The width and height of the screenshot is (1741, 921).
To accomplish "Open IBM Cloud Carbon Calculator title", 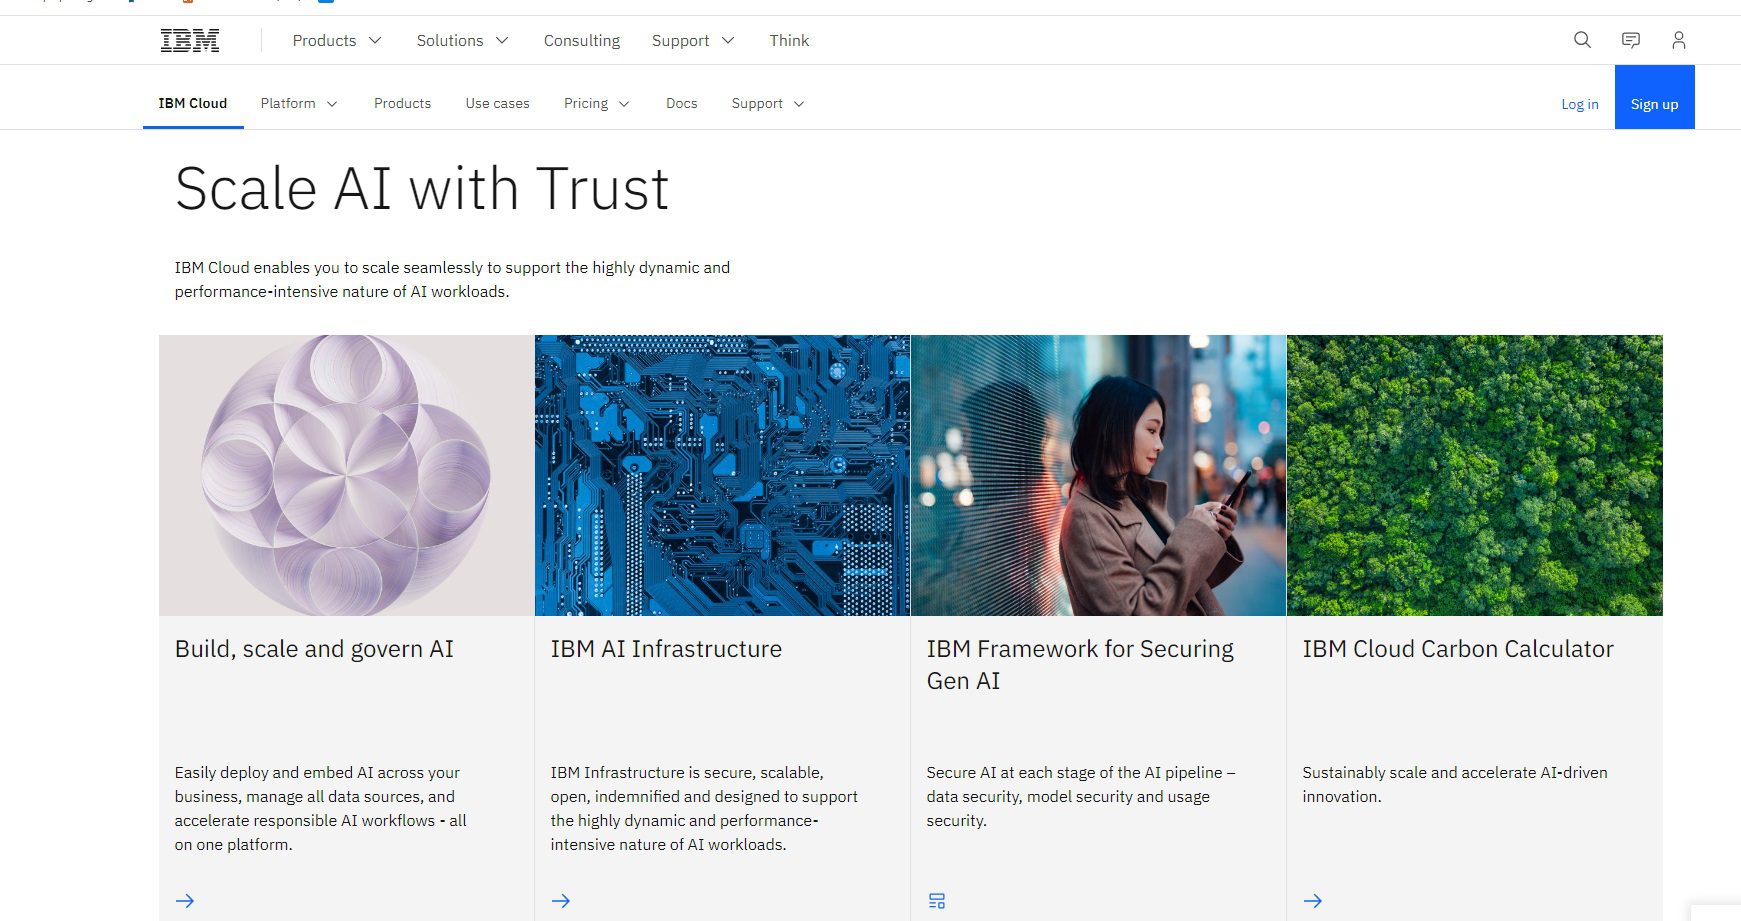I will point(1458,649).
